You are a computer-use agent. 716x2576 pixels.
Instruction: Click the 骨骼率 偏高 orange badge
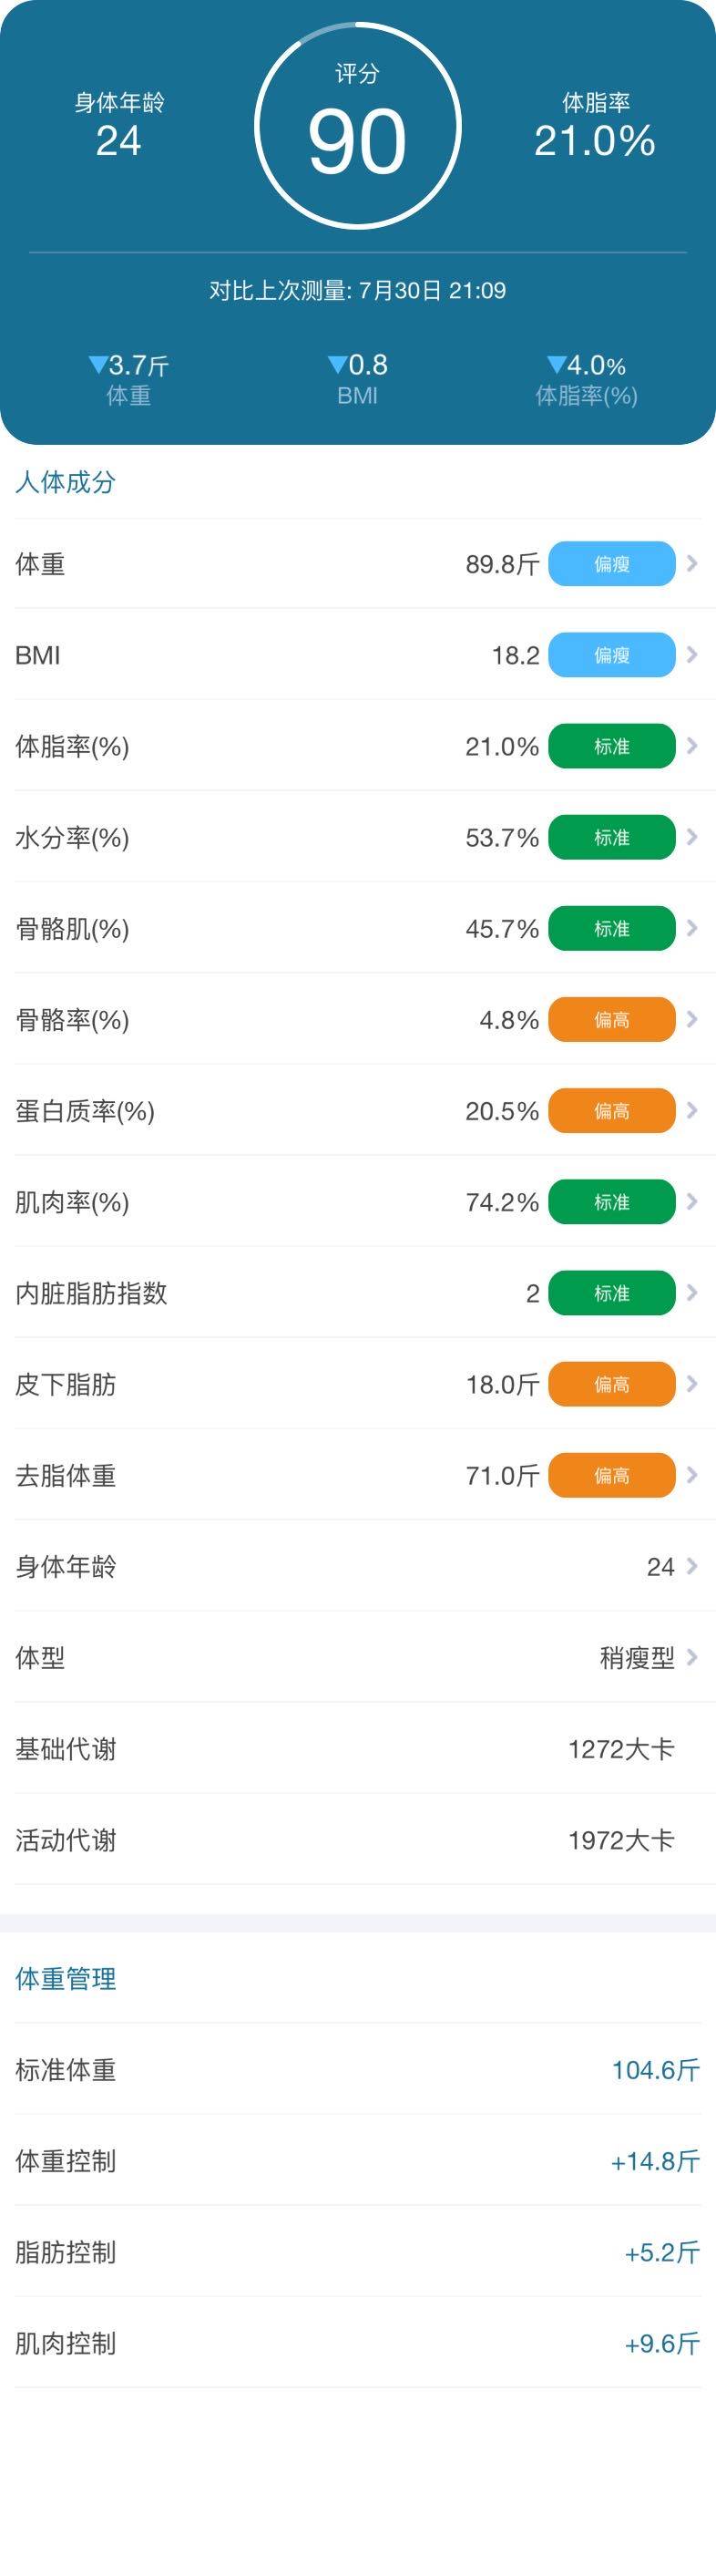(611, 1020)
